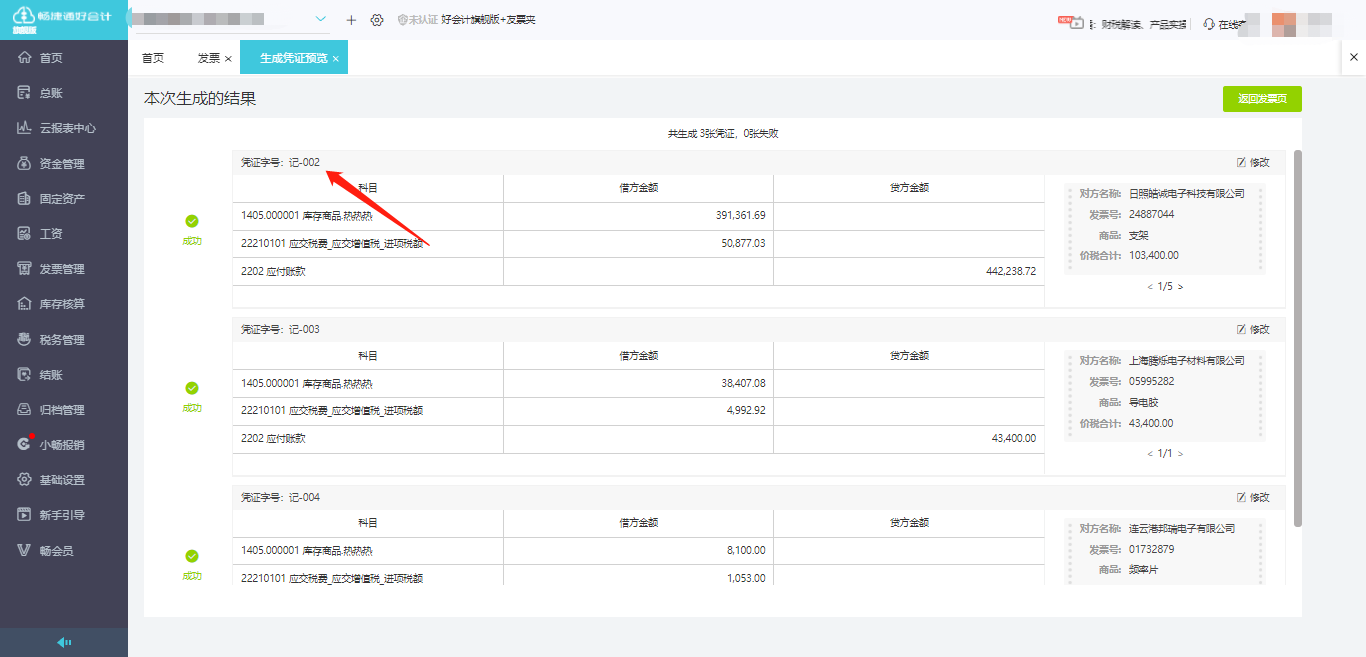Viewport: 1366px width, 657px height.
Task: Open 云报表中心 in sidebar
Action: click(64, 128)
